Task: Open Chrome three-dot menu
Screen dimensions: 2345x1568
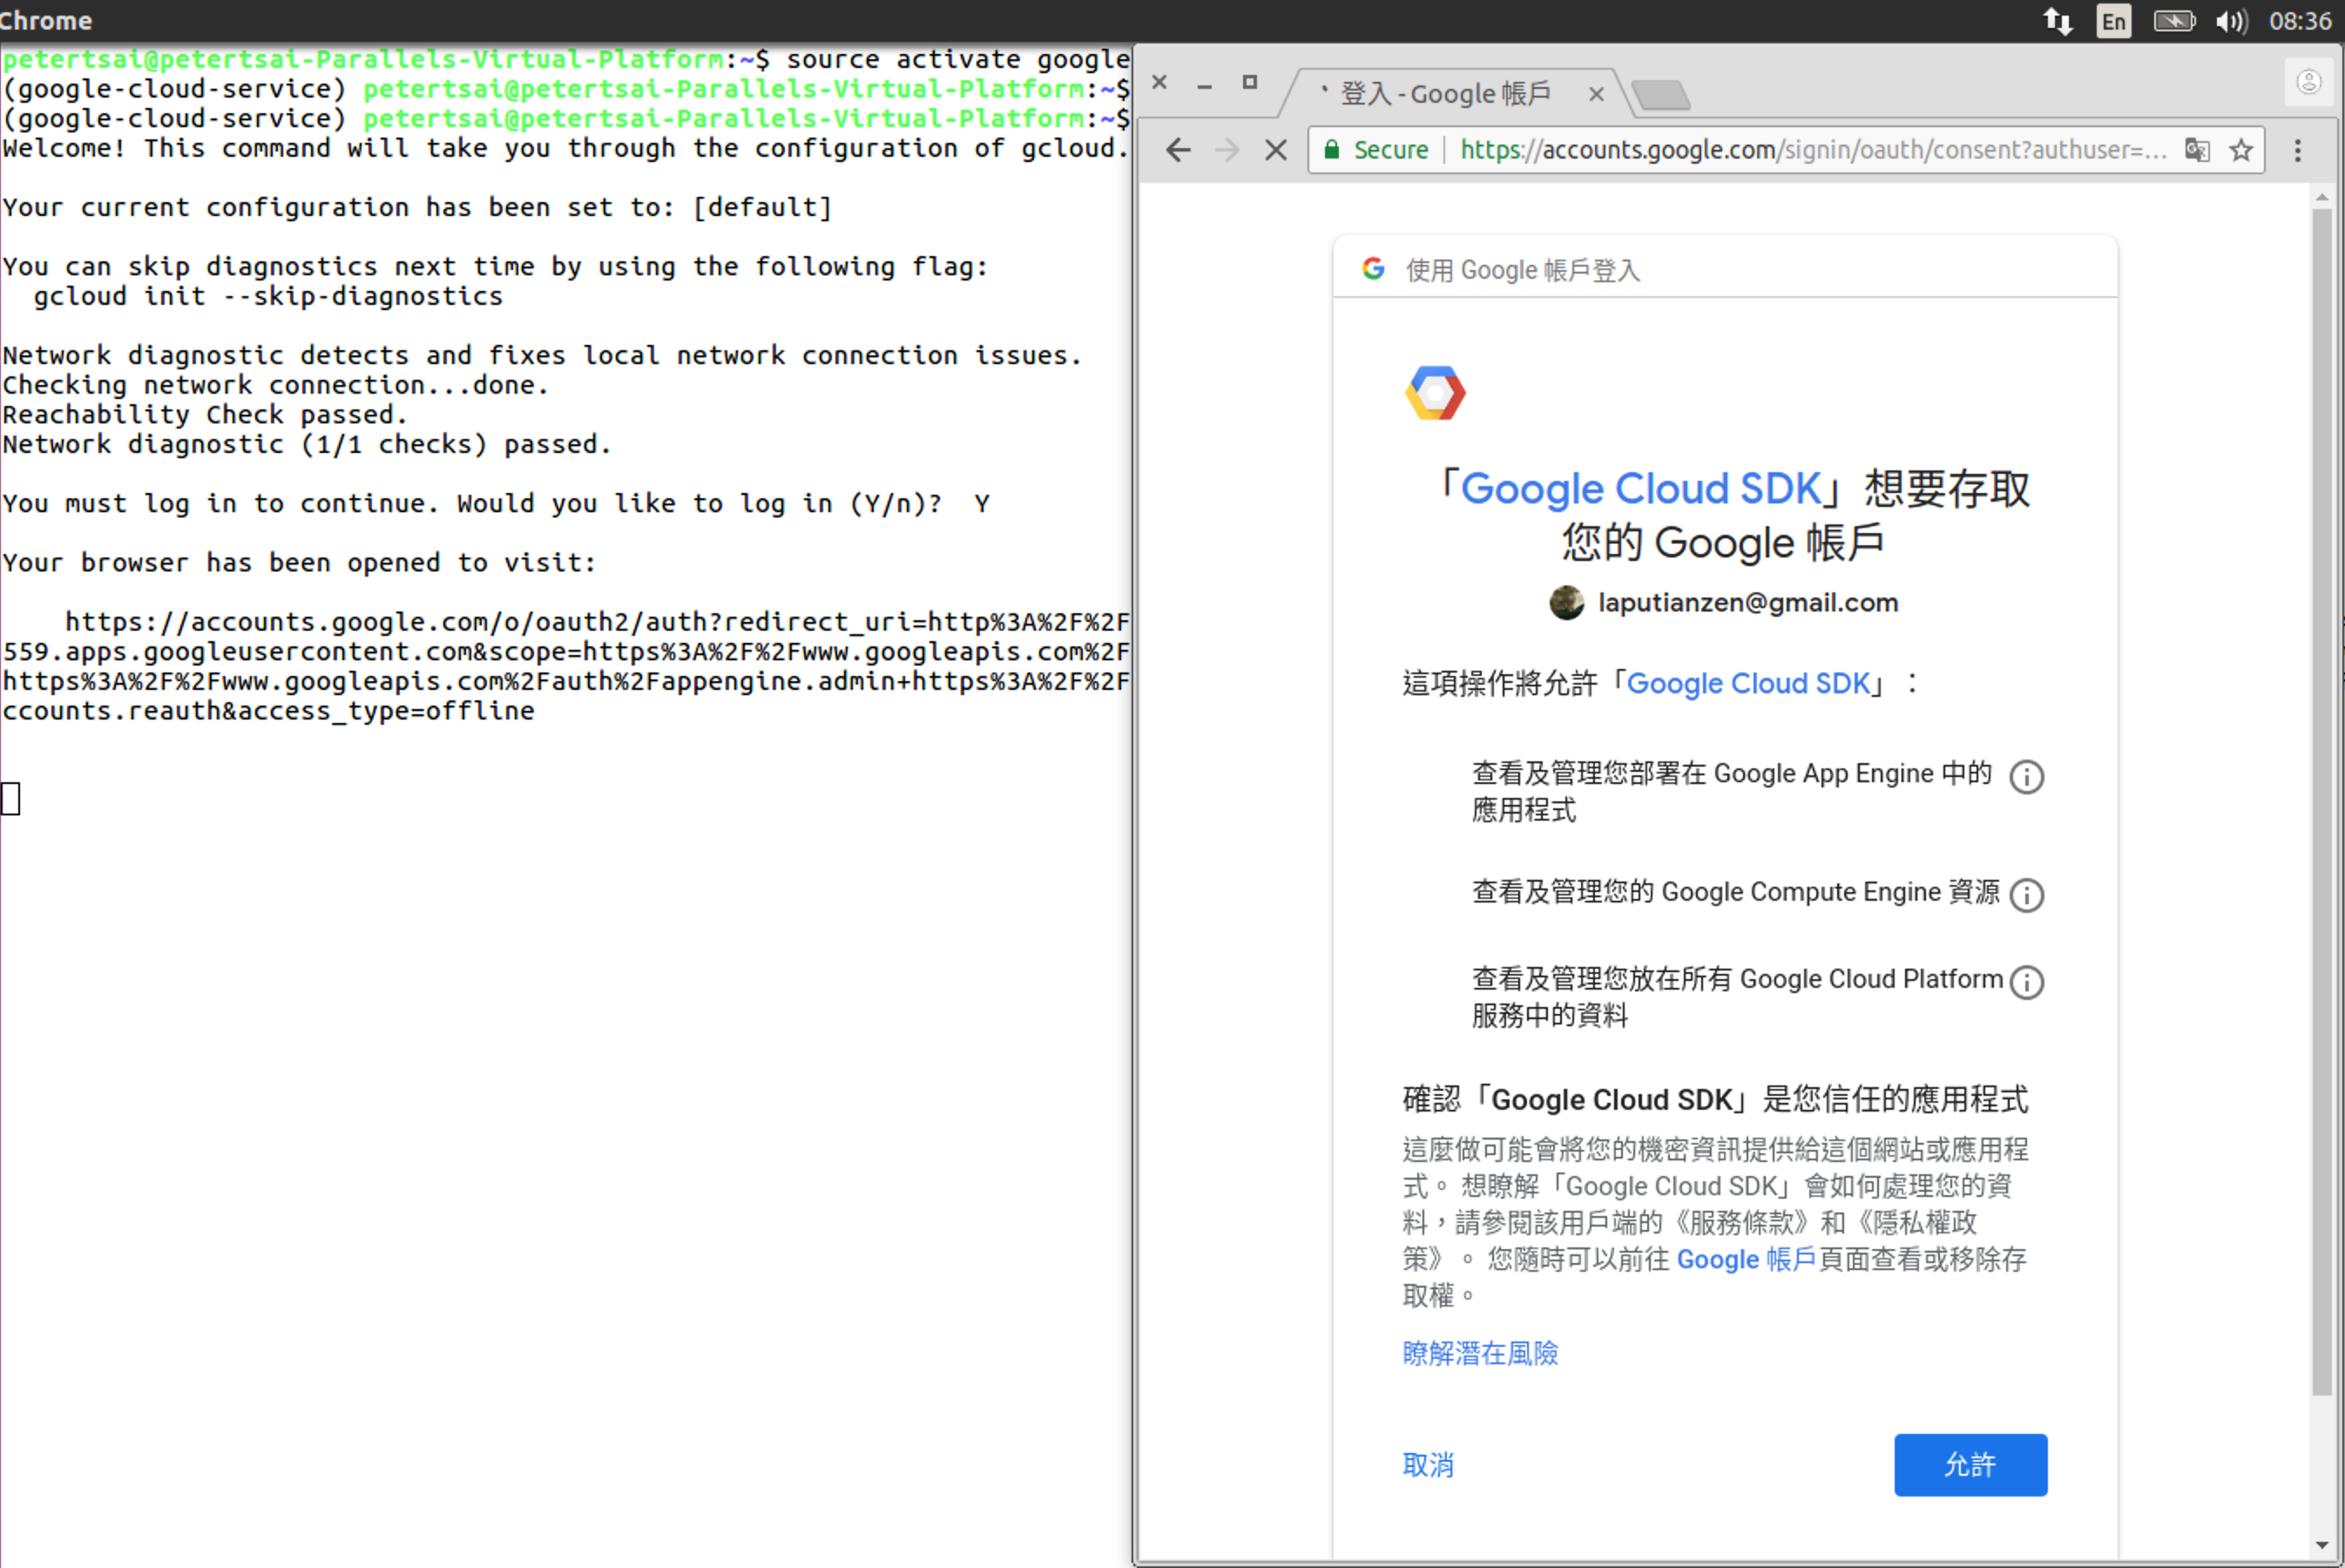Action: [2297, 150]
